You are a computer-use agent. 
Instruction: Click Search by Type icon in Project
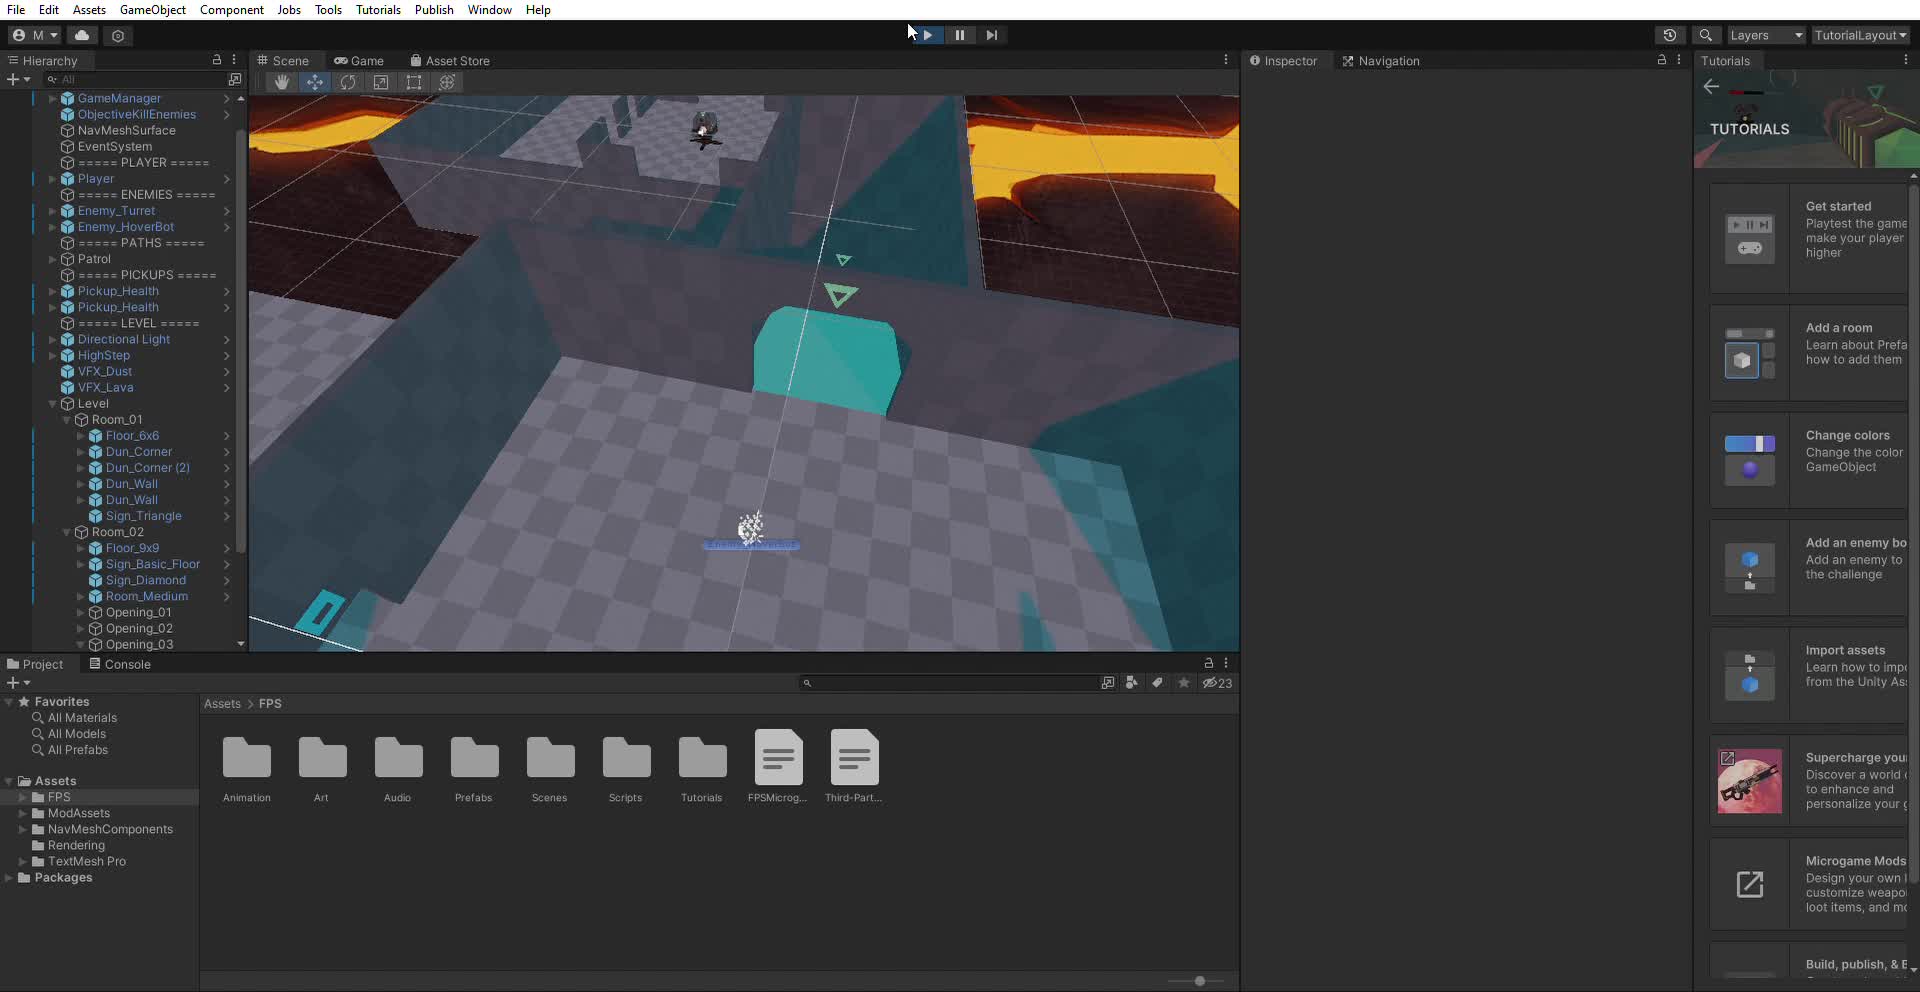tap(1131, 683)
